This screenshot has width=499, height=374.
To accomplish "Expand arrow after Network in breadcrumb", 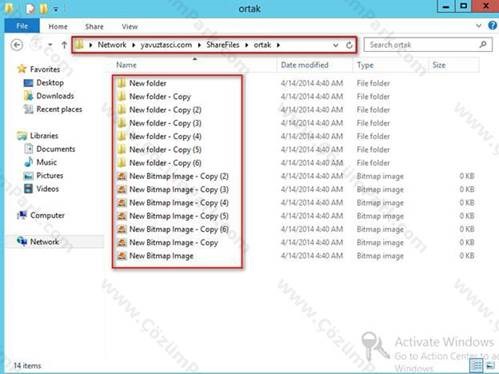I will click(x=134, y=45).
